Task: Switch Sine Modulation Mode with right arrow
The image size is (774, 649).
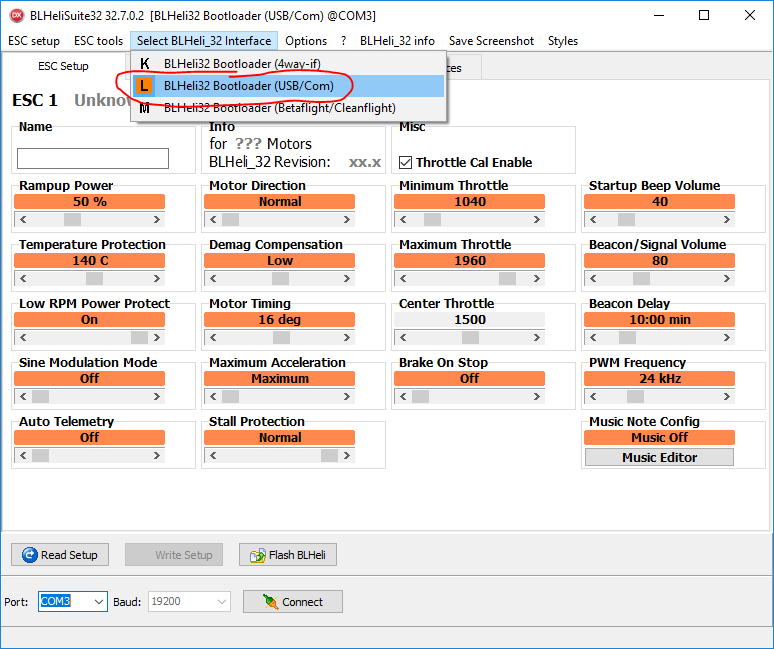Action: coord(157,397)
